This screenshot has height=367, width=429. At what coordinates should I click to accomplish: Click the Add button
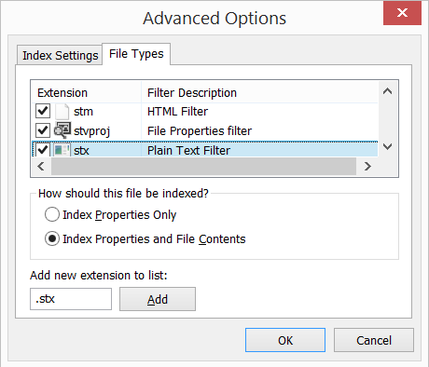(x=158, y=299)
